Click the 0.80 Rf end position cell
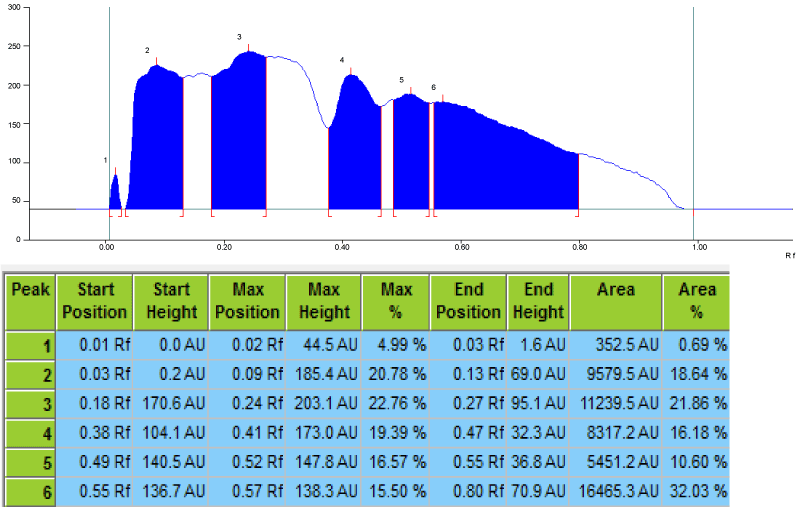Image resolution: width=800 pixels, height=507 pixels. pyautogui.click(x=468, y=492)
